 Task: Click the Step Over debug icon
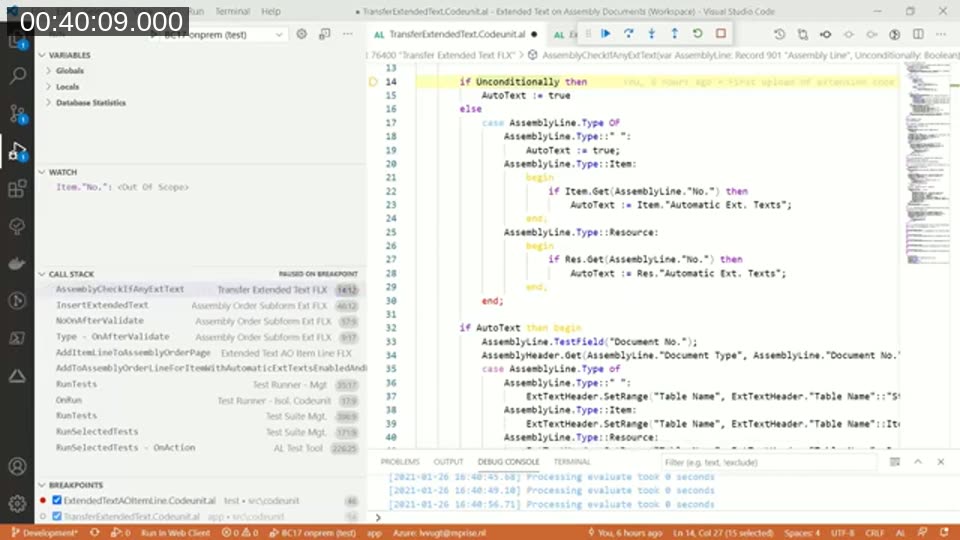coord(629,34)
